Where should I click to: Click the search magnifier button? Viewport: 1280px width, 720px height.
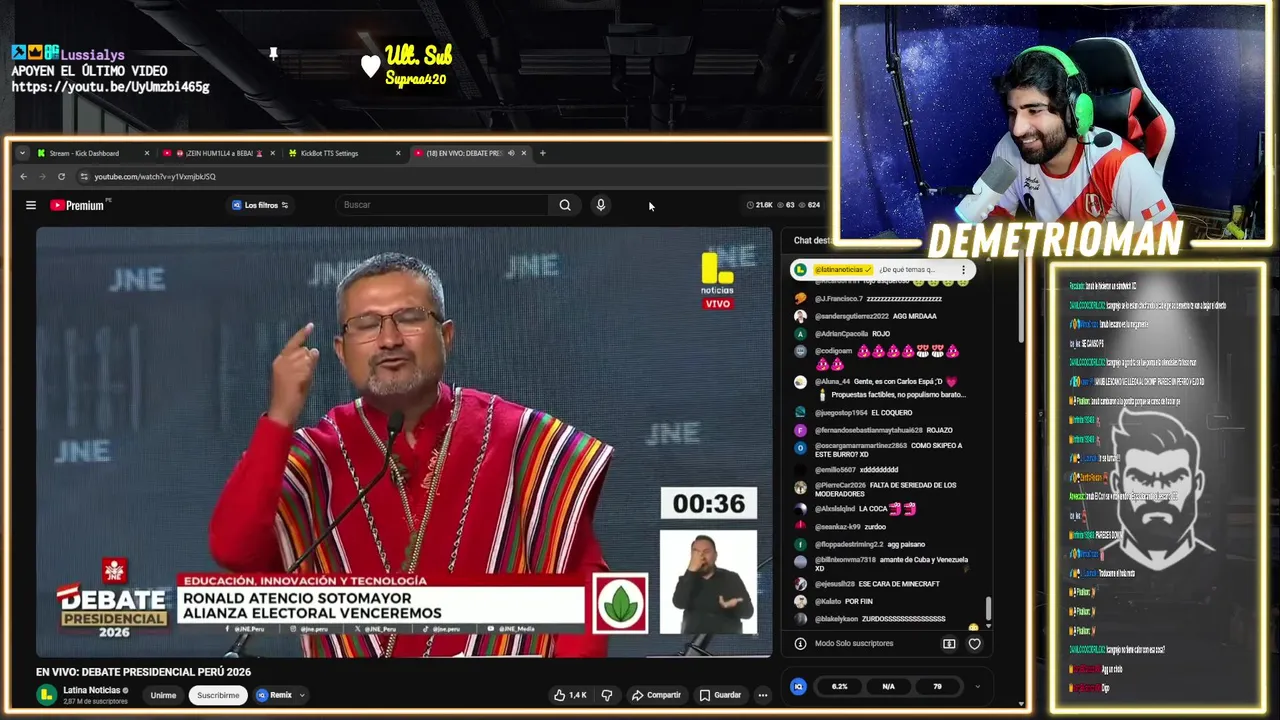[565, 205]
